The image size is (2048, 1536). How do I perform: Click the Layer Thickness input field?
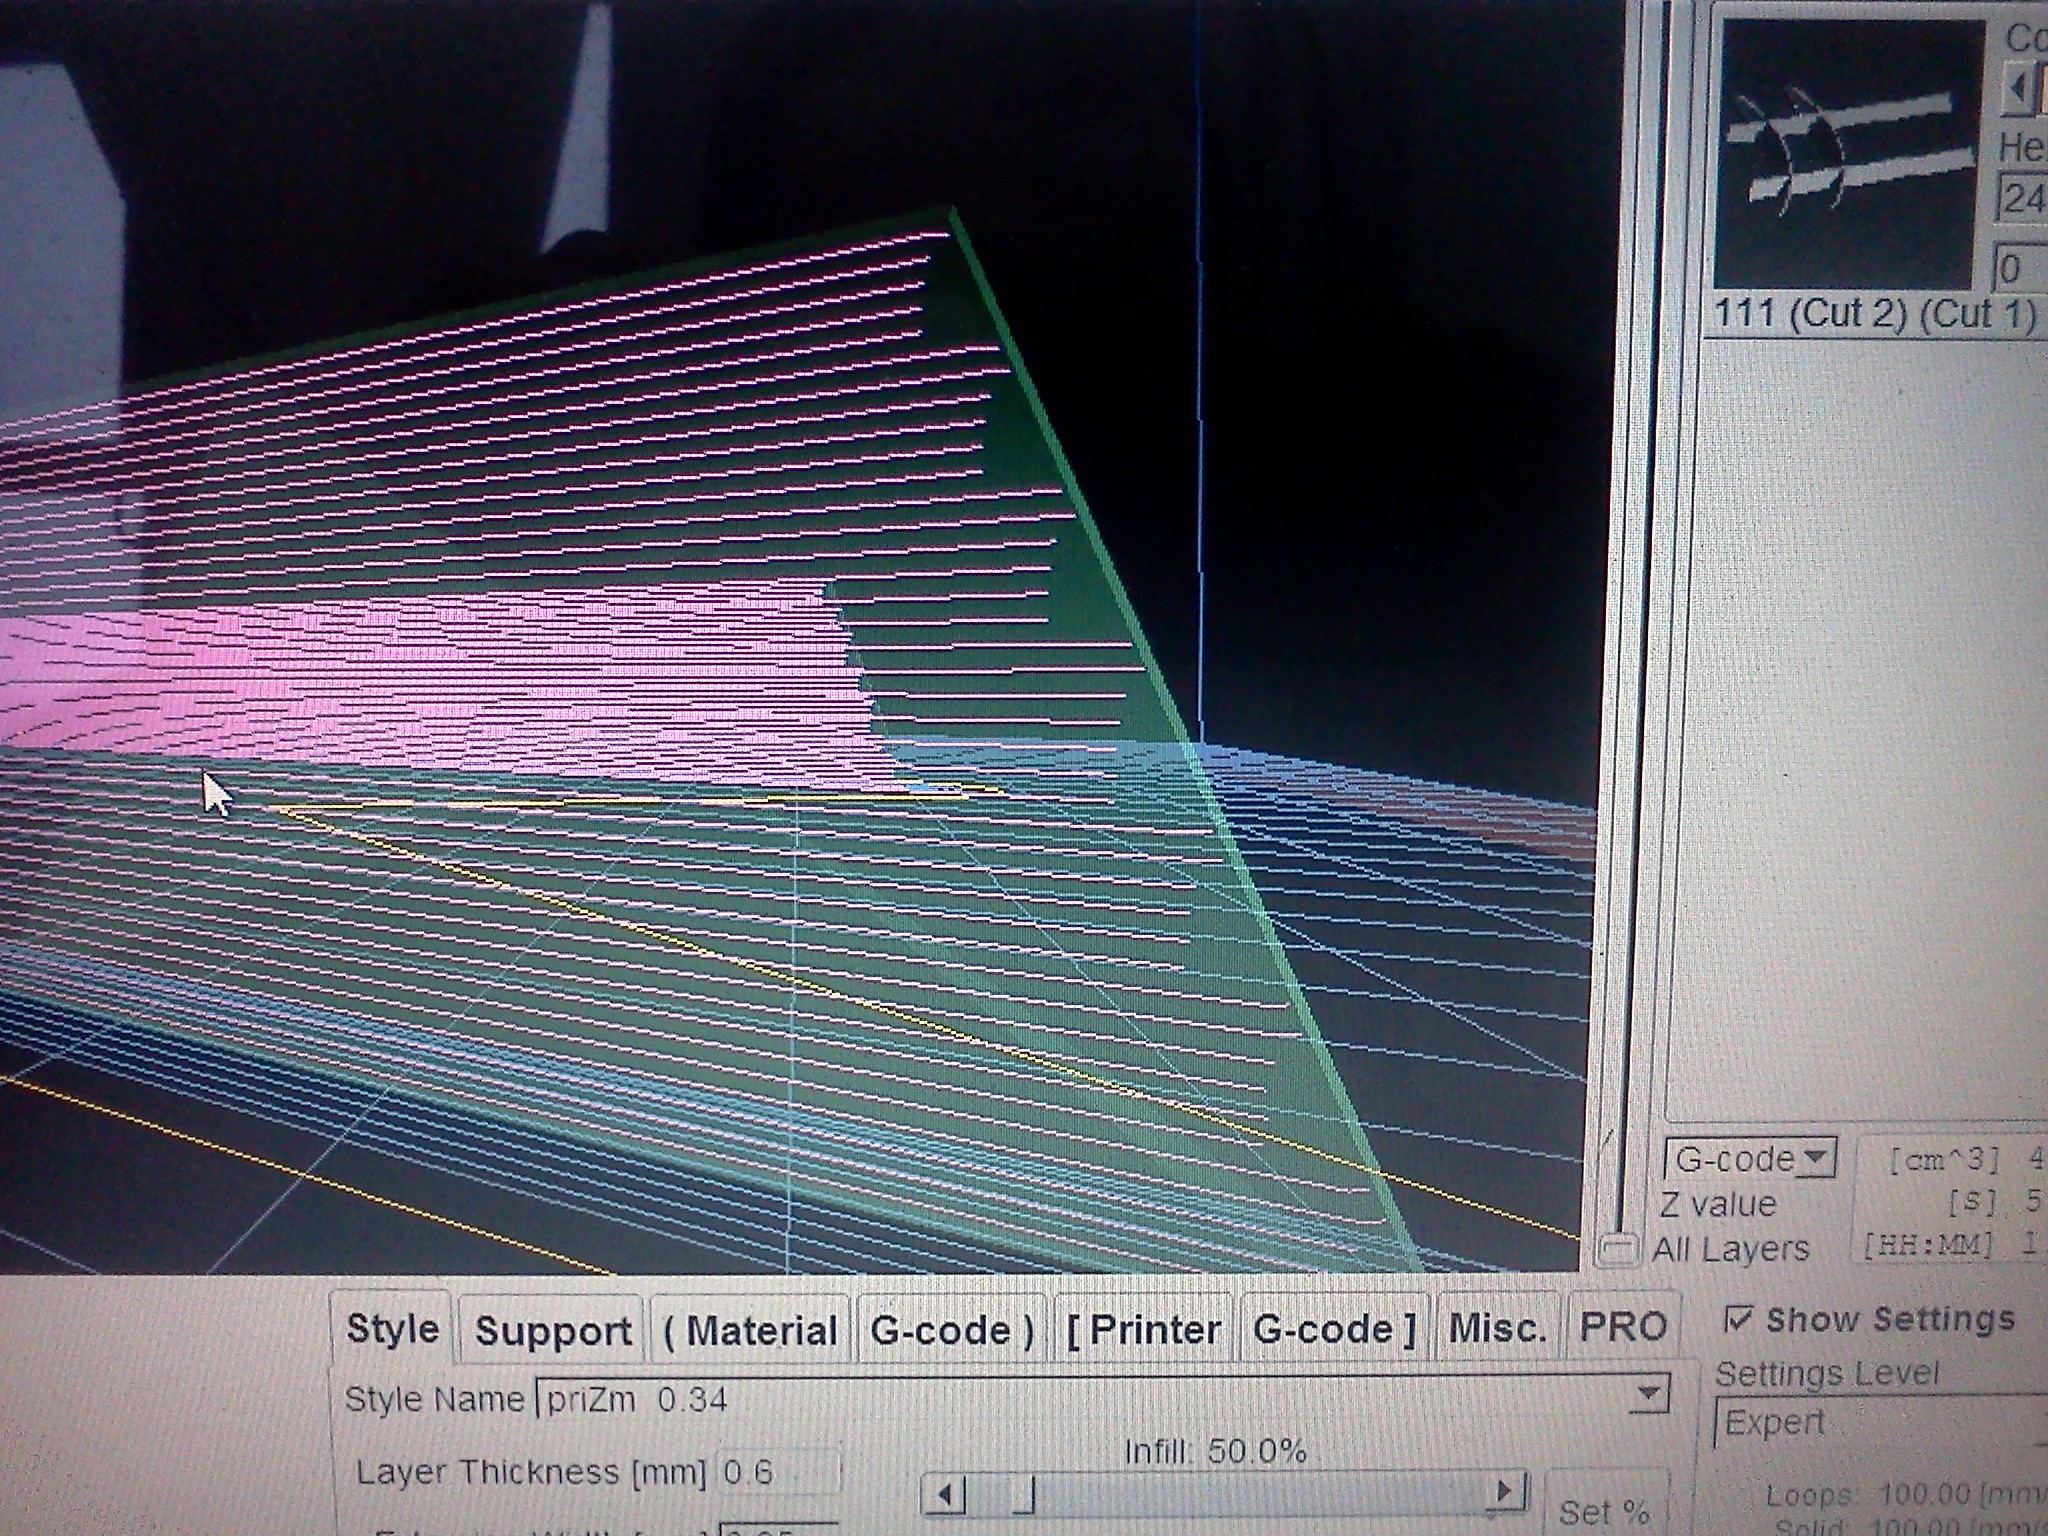pos(778,1473)
